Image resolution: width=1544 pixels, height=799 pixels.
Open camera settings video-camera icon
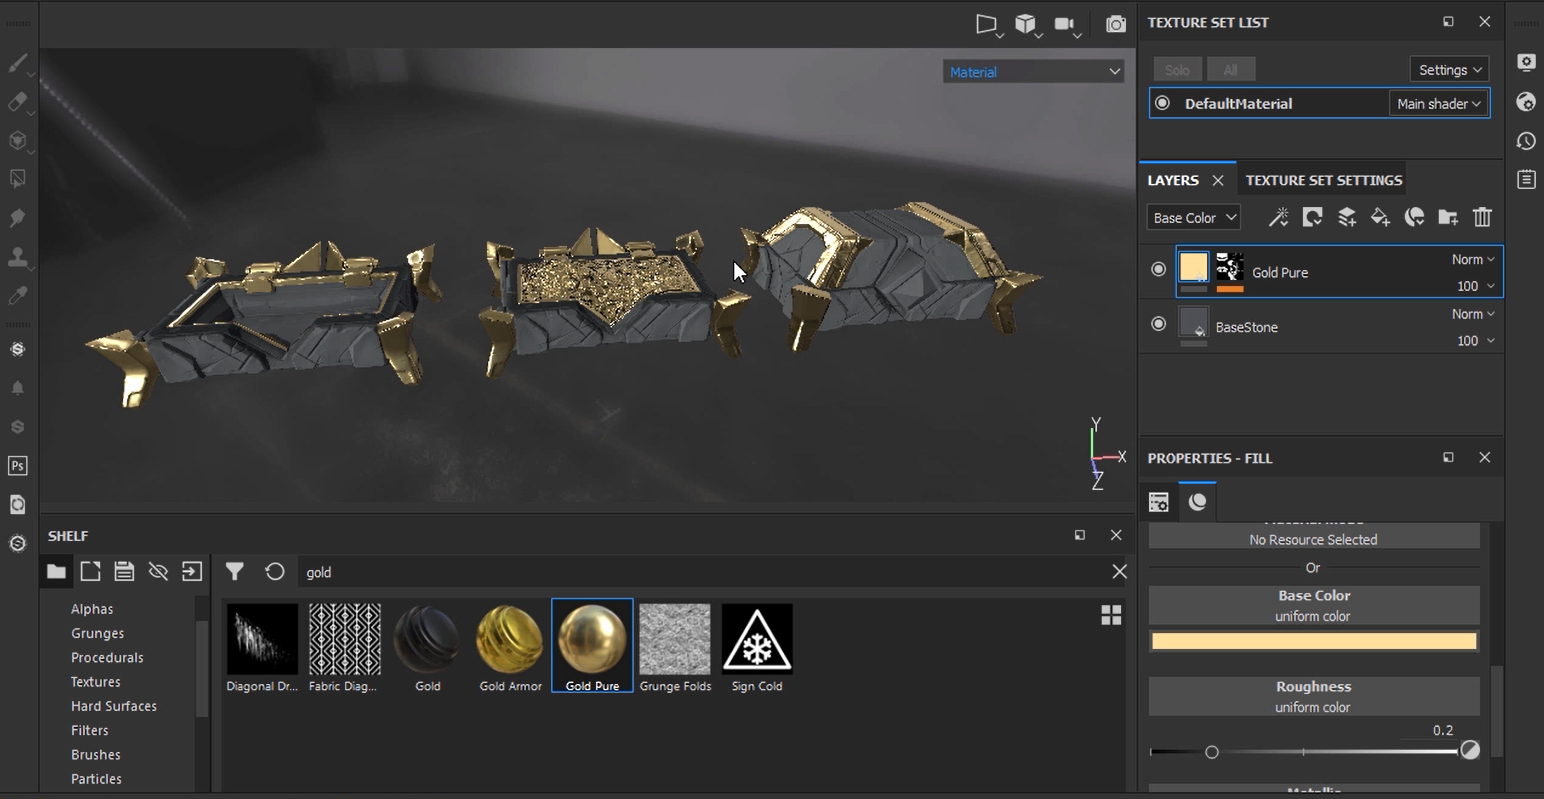point(1065,24)
